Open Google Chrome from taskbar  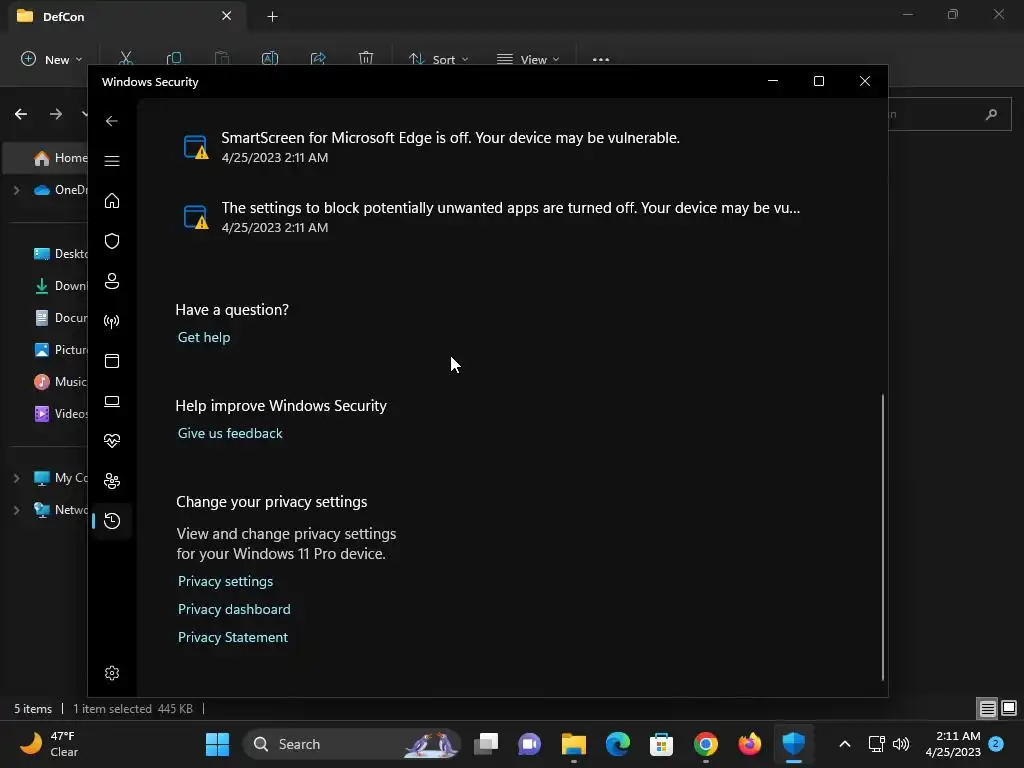point(705,744)
